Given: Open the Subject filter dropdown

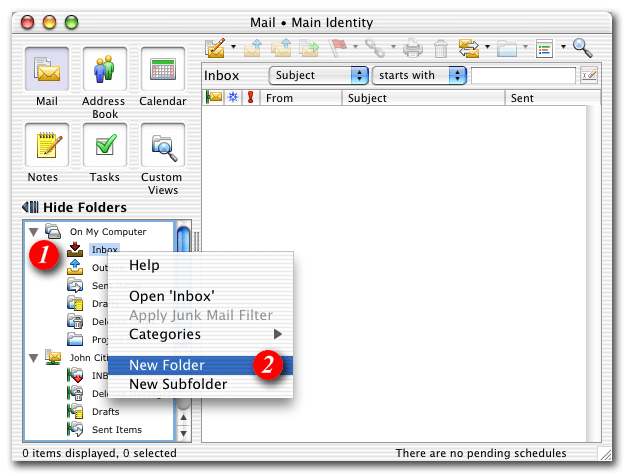Looking at the screenshot, I should pyautogui.click(x=319, y=75).
